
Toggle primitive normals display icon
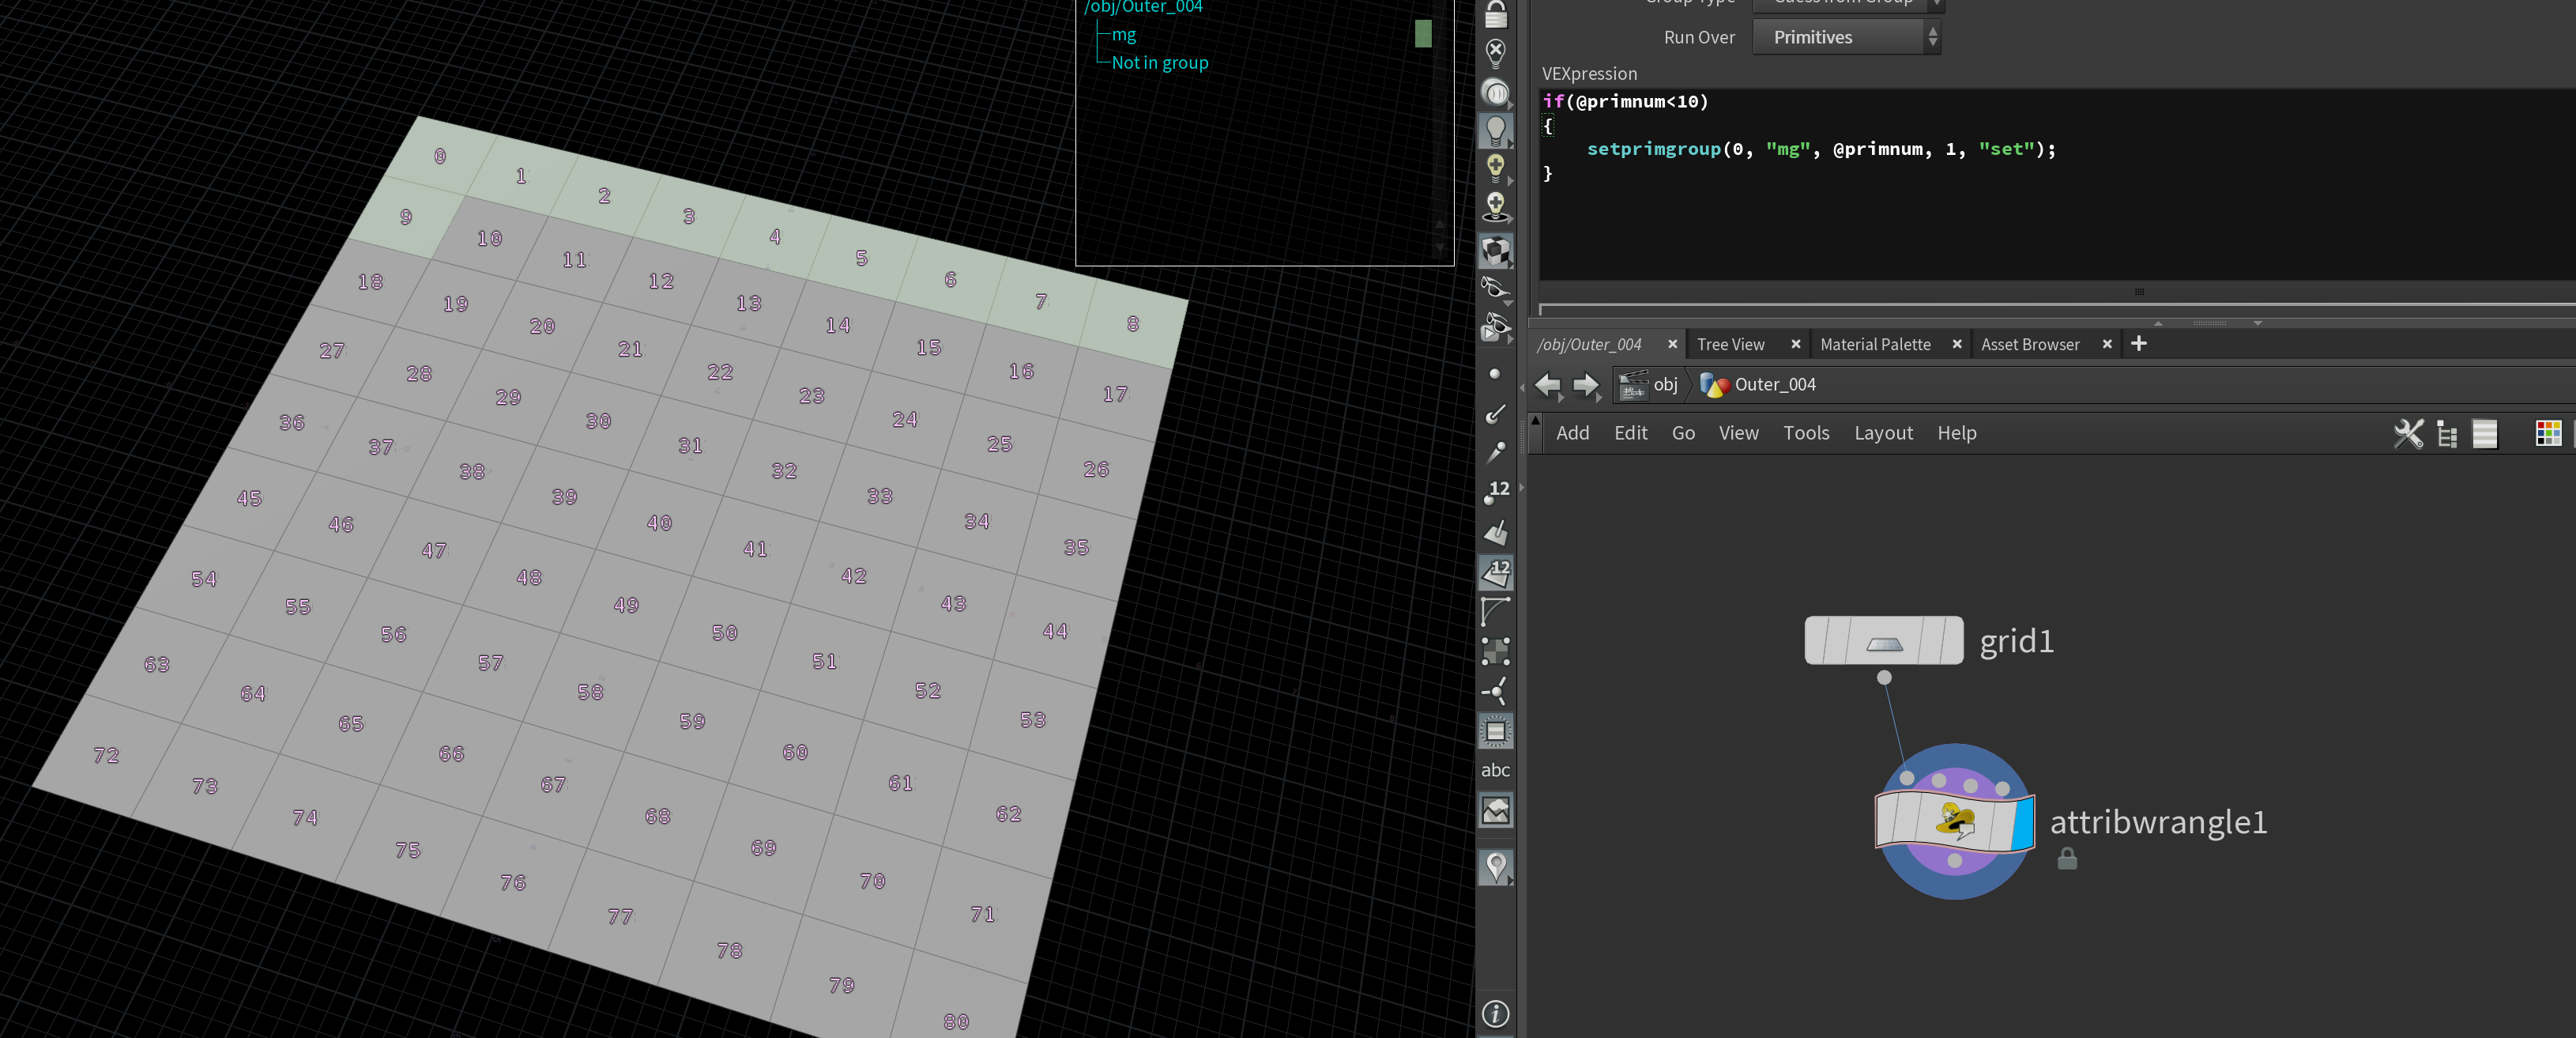(x=1495, y=532)
